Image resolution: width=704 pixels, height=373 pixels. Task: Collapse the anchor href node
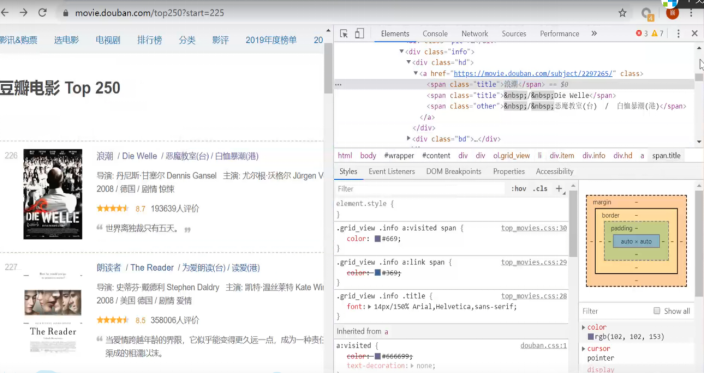point(416,73)
